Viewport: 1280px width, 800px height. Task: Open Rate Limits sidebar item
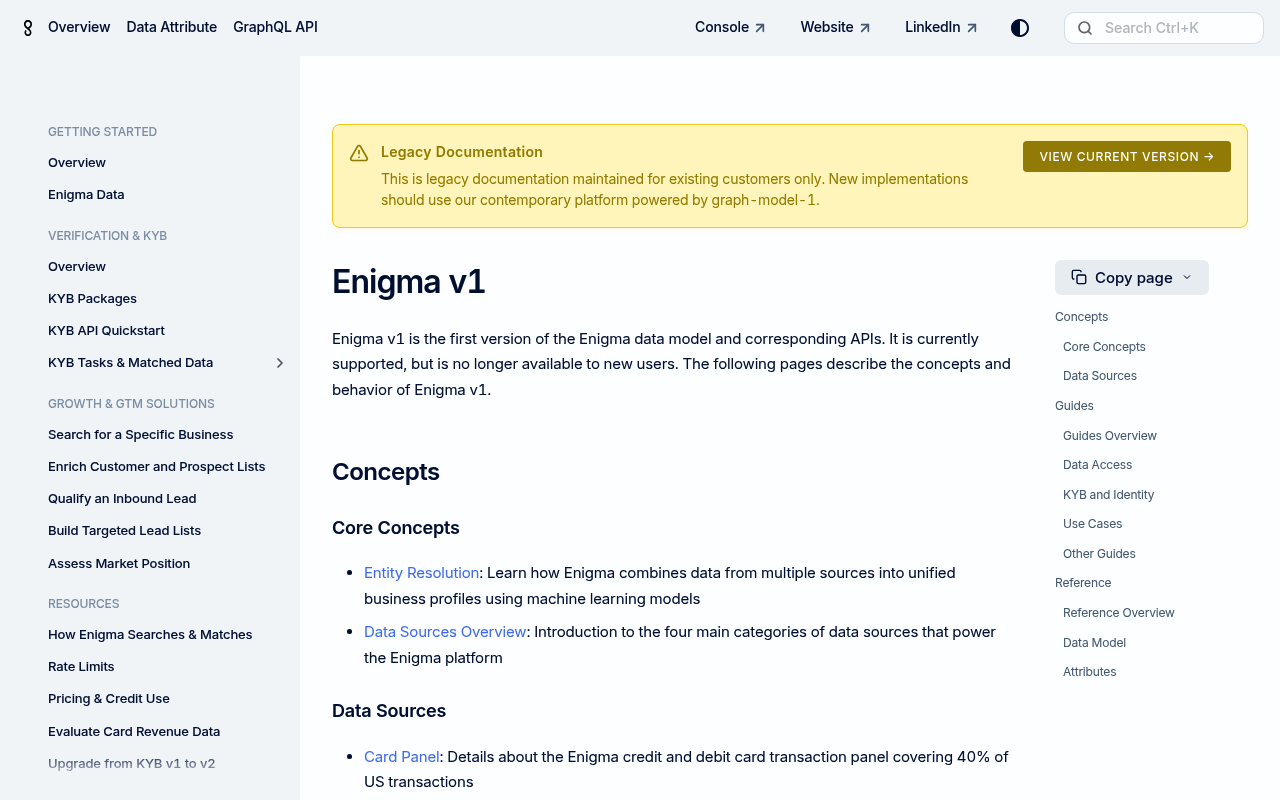[x=81, y=667]
